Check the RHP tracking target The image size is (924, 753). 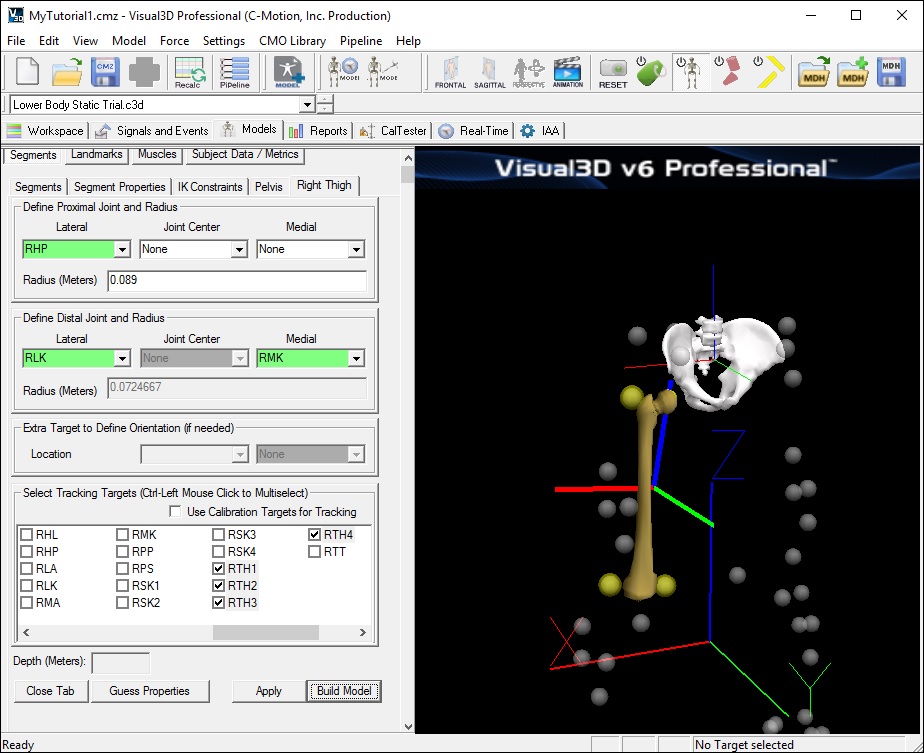click(26, 552)
